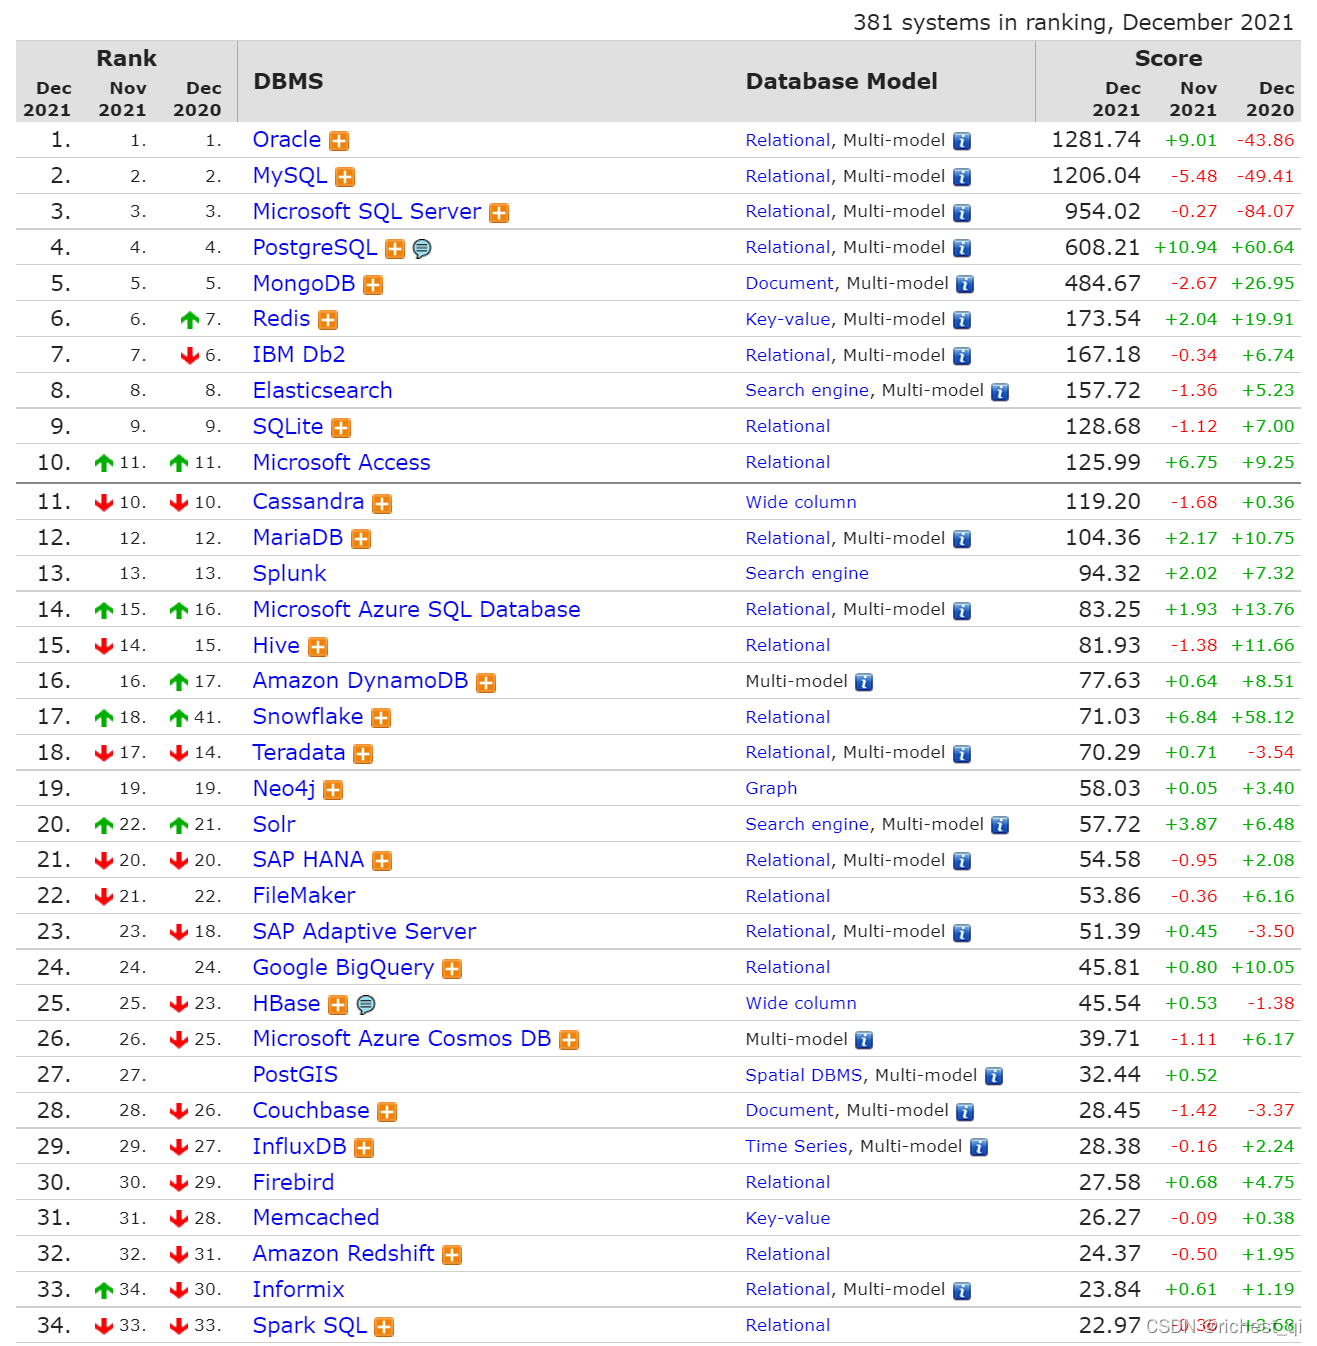Click the plus icon beside MongoDB
This screenshot has height=1346, width=1317.
pyautogui.click(x=373, y=285)
